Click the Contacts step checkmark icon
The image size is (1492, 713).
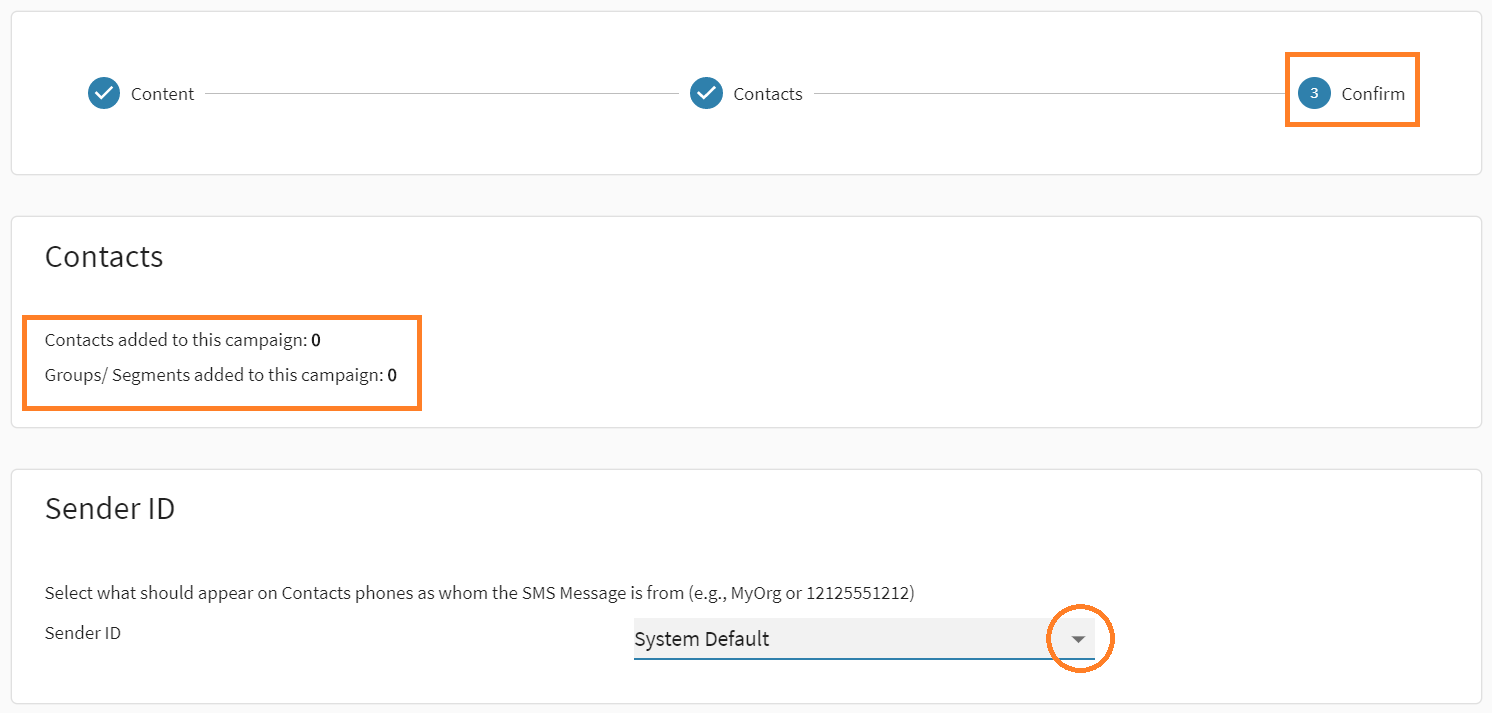706,94
